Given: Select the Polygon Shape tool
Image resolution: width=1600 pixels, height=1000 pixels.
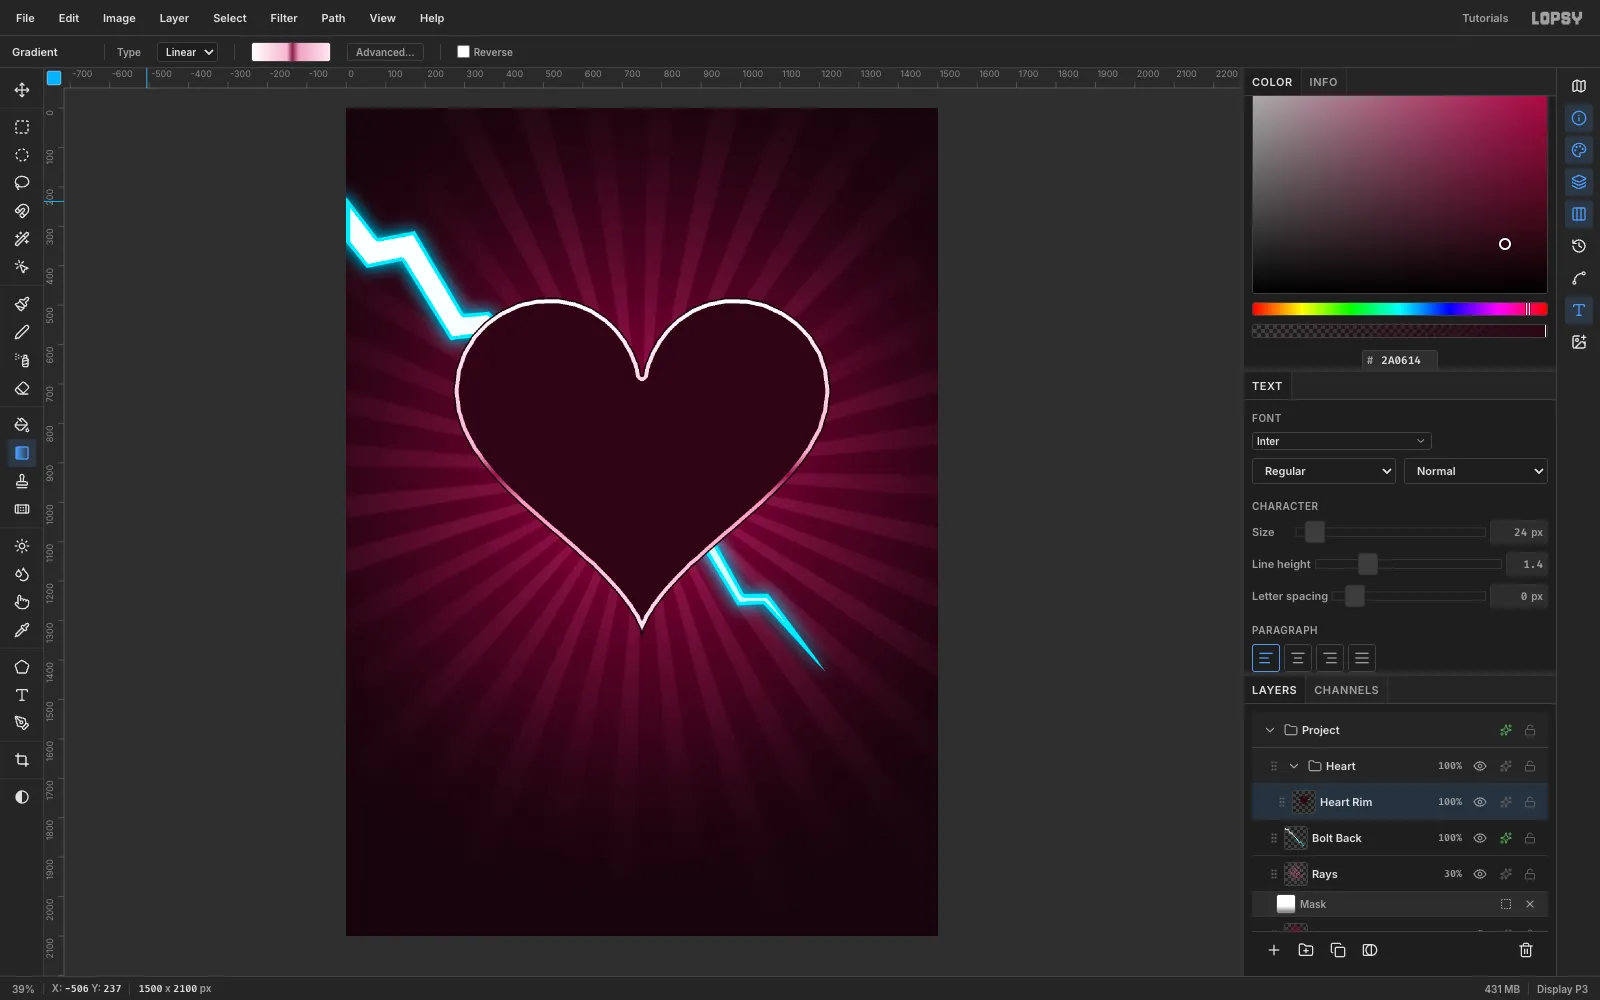Looking at the screenshot, I should (x=22, y=667).
